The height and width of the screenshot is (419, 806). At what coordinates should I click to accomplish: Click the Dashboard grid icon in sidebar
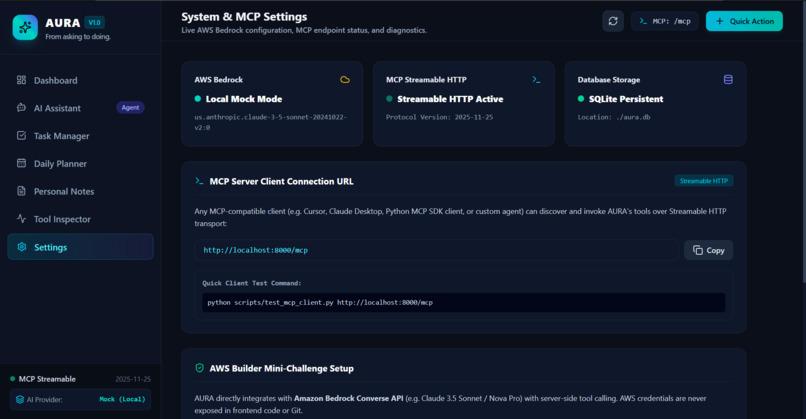pos(21,80)
